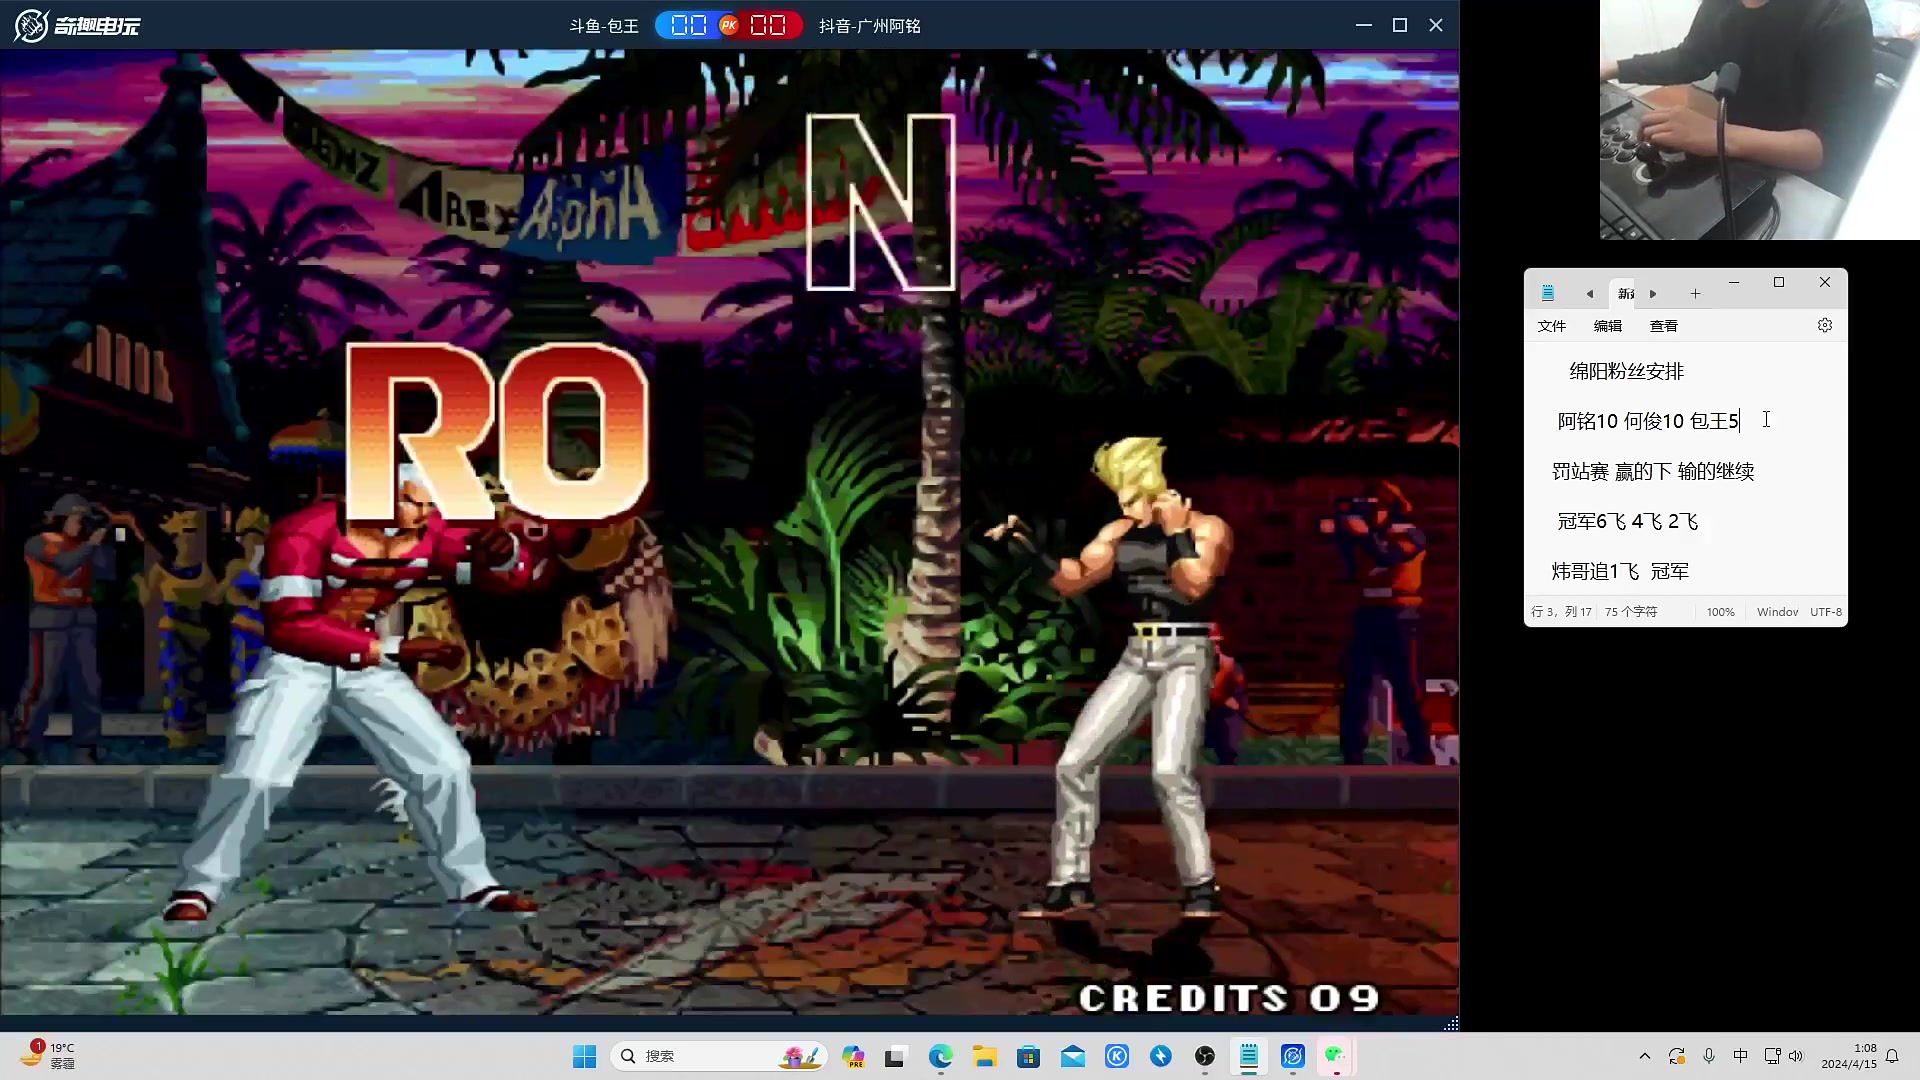Click the line 炜哥追1飞 冠军
Screen dimensions: 1920x1080
(x=1620, y=571)
